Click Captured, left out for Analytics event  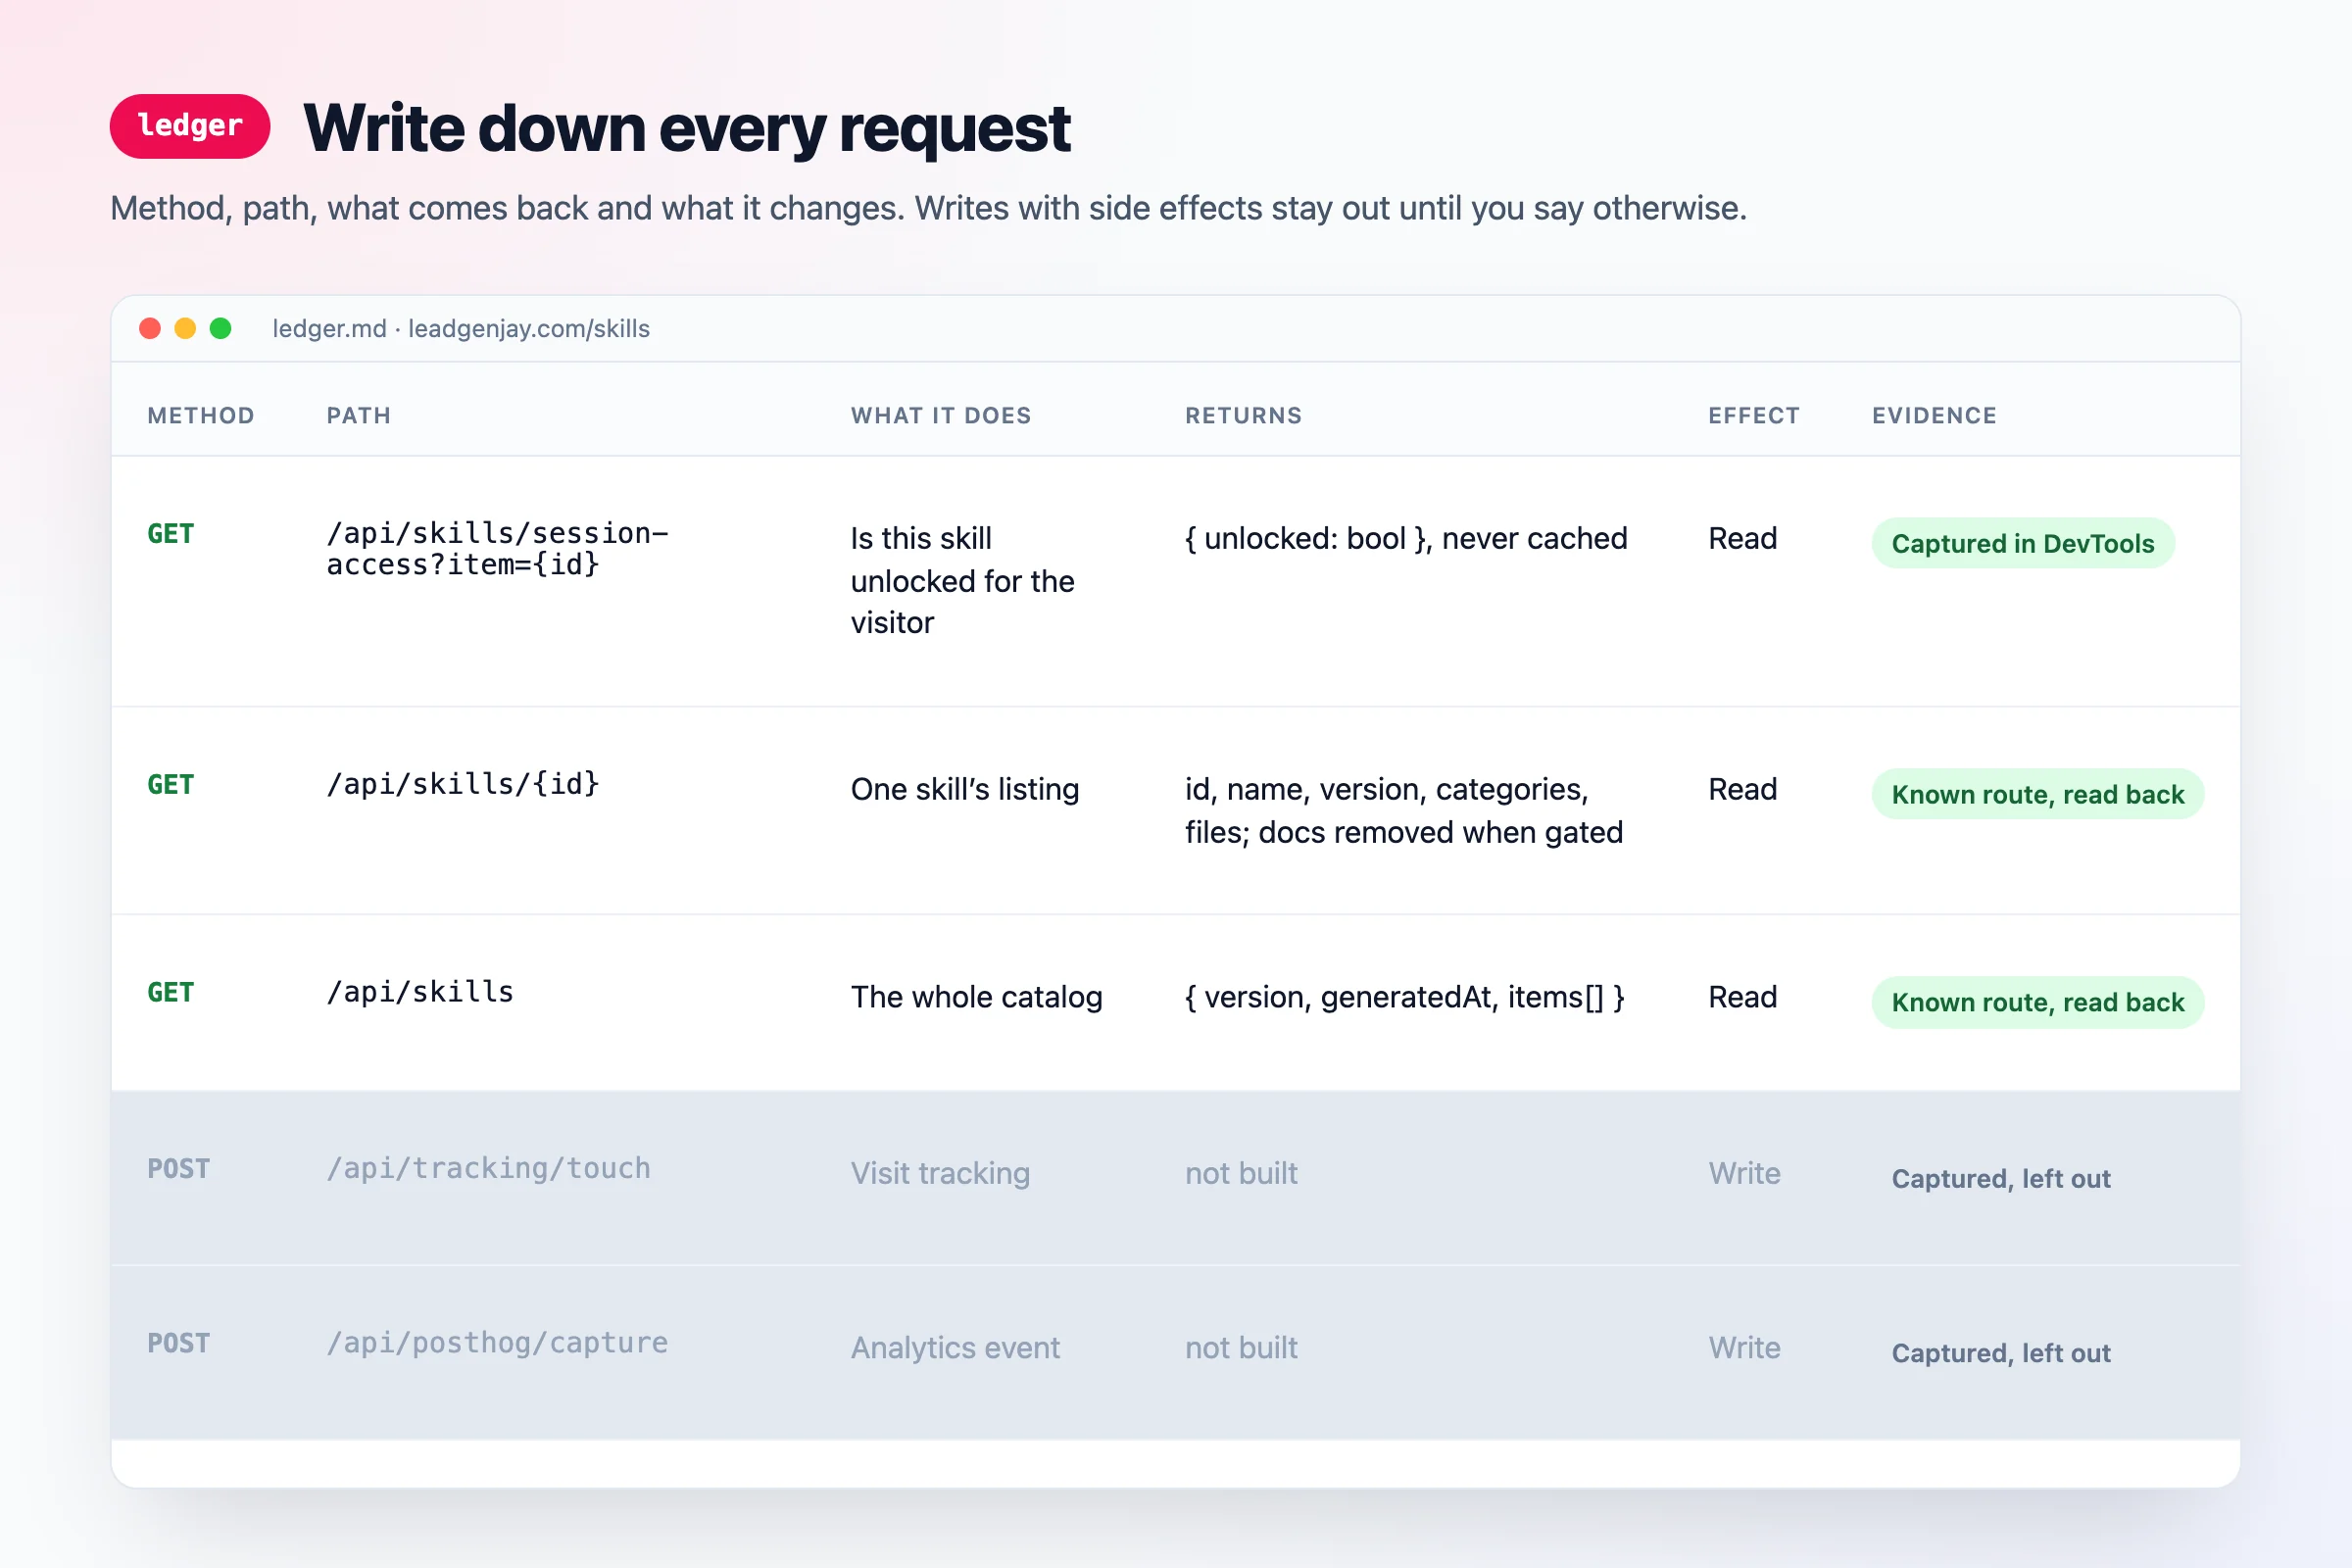(2001, 1353)
